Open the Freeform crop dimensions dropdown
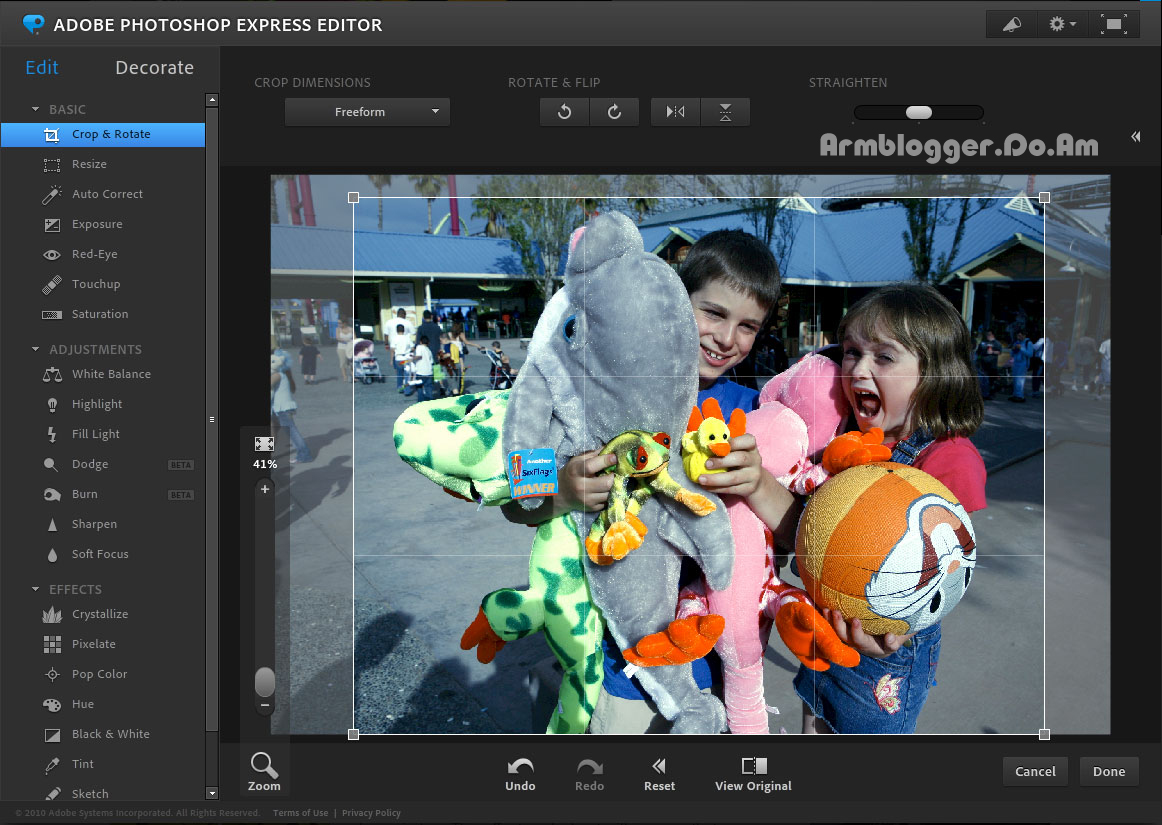 tap(368, 112)
